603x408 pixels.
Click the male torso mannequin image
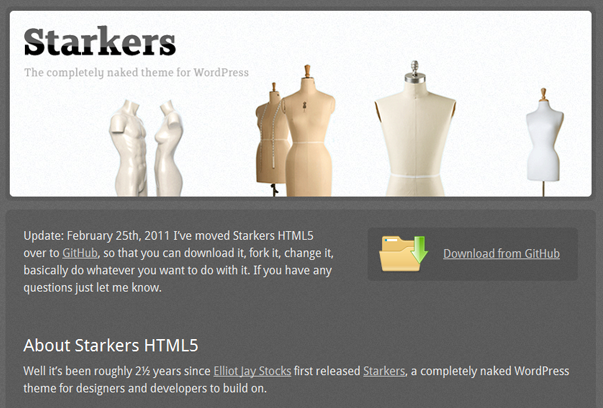tap(128, 148)
